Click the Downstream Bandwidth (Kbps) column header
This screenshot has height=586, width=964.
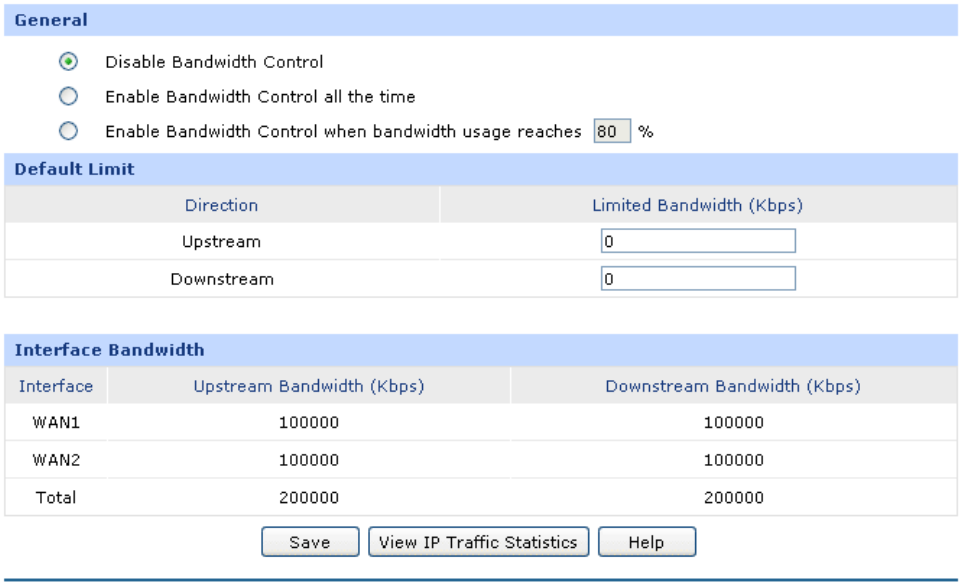(733, 386)
